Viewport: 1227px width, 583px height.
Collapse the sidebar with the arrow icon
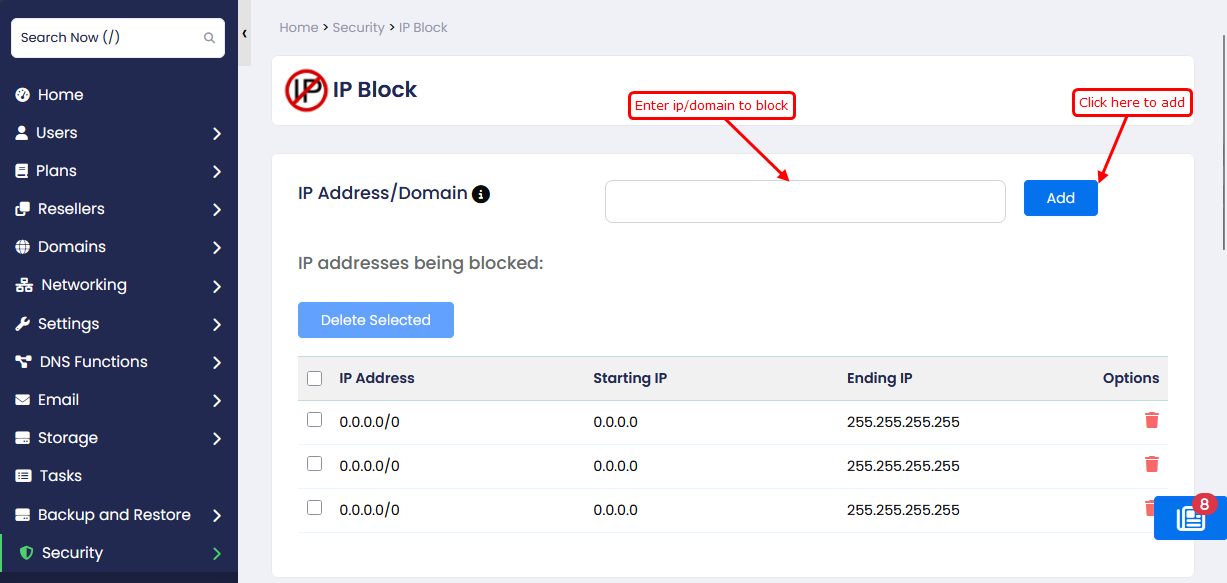(x=244, y=34)
